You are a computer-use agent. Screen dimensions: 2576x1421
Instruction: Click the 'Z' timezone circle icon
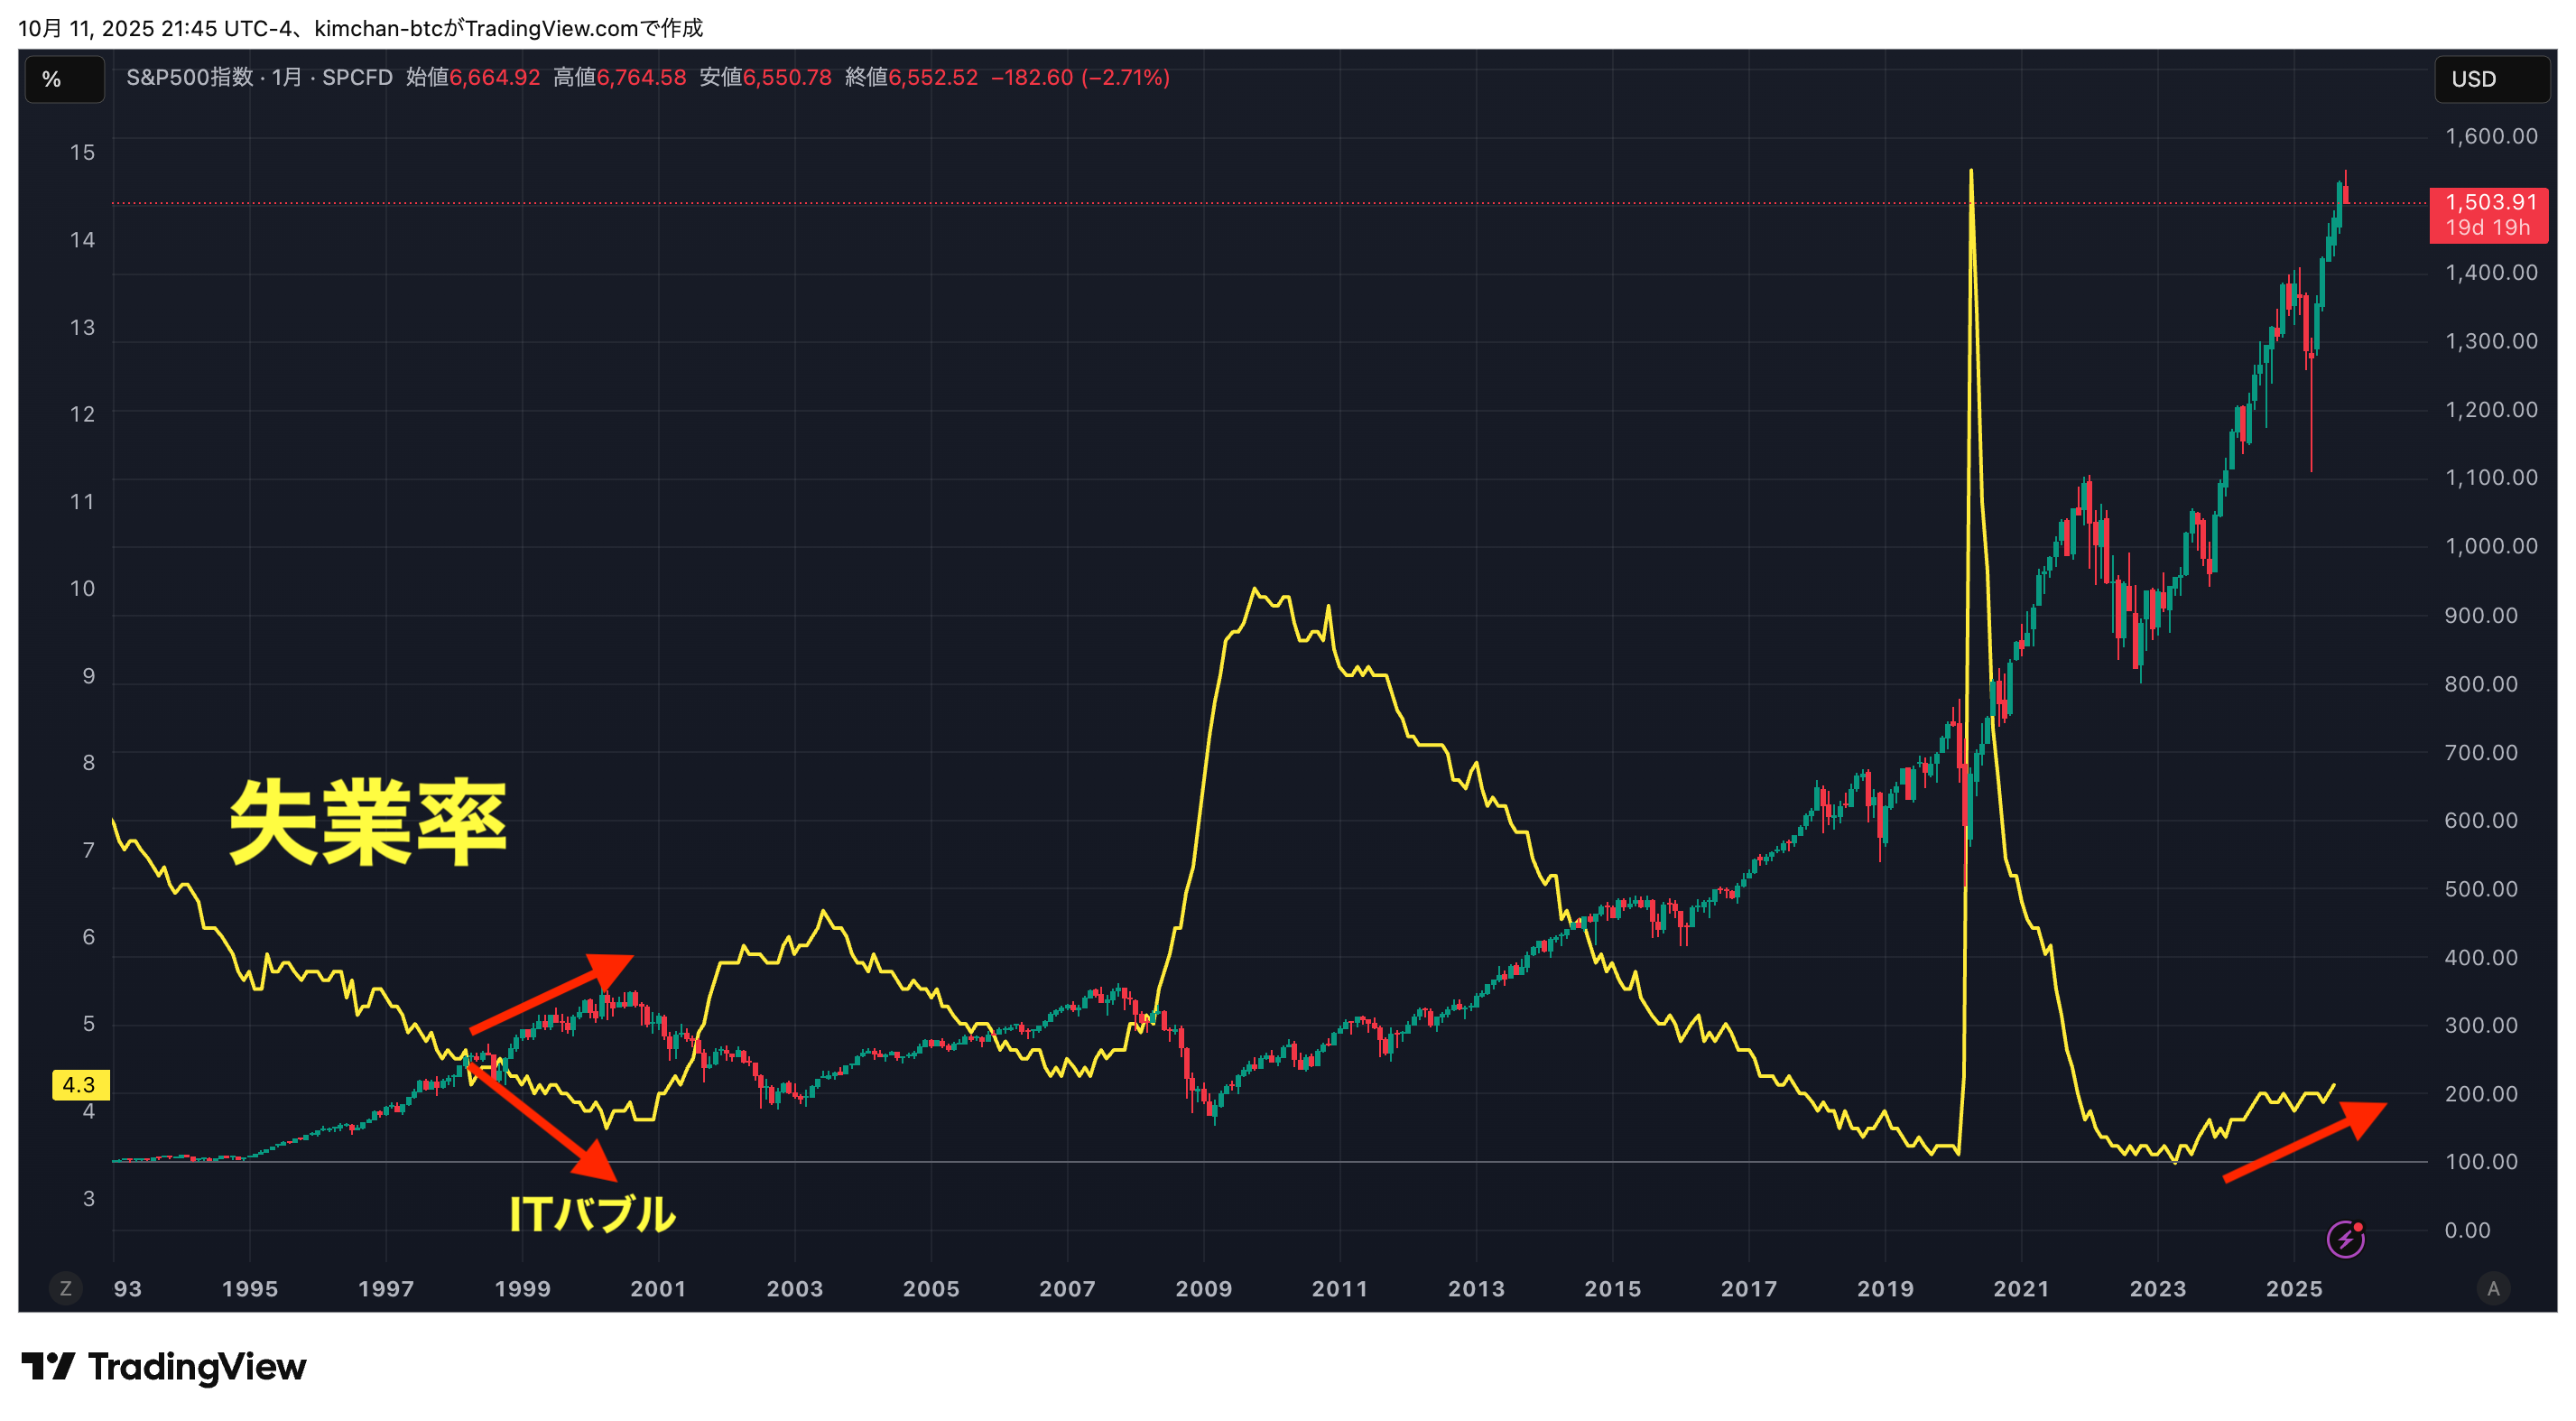tap(66, 1288)
